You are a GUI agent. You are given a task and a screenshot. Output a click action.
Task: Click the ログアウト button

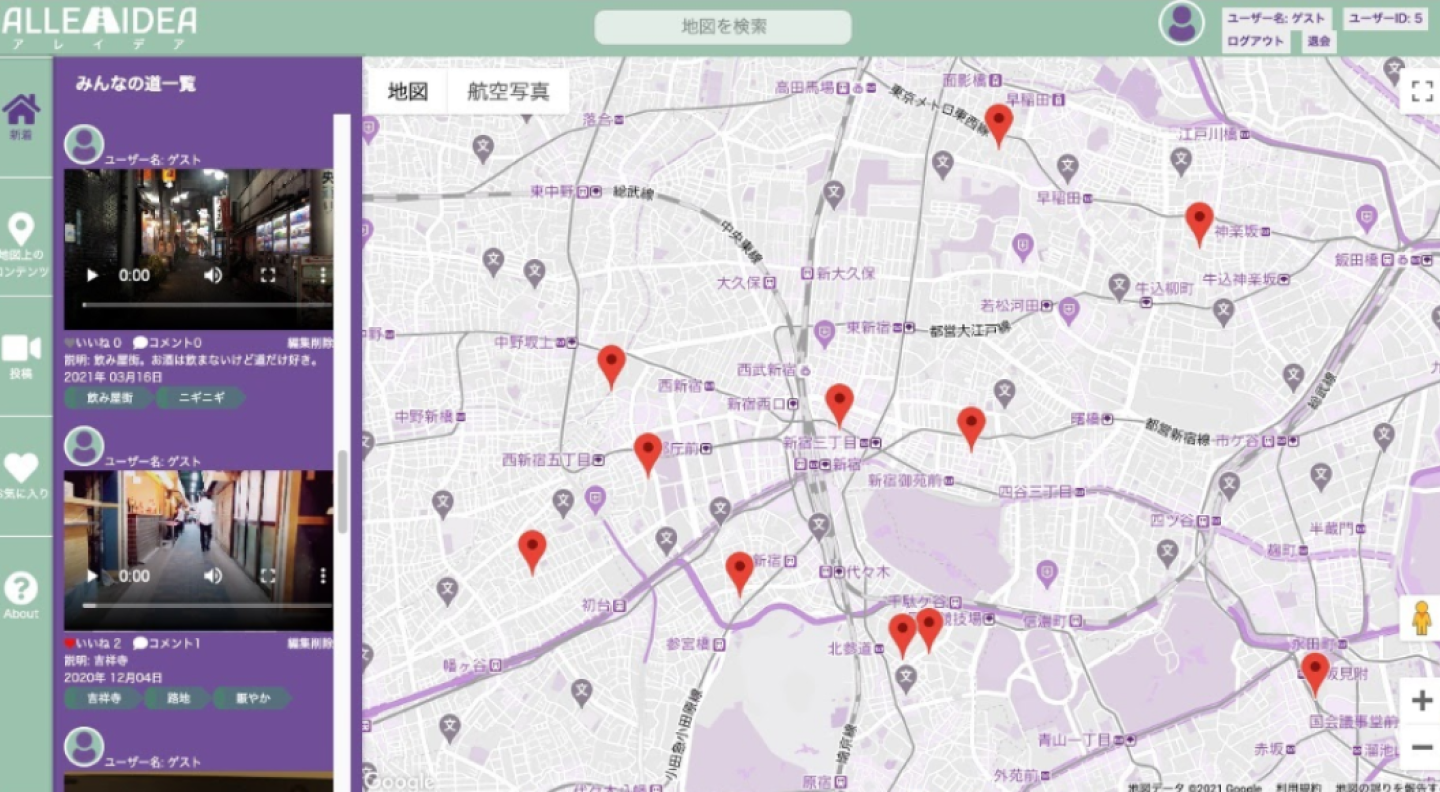click(1255, 42)
